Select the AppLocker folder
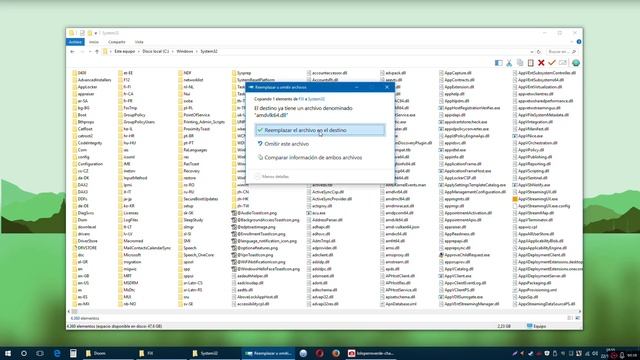 [x=85, y=87]
